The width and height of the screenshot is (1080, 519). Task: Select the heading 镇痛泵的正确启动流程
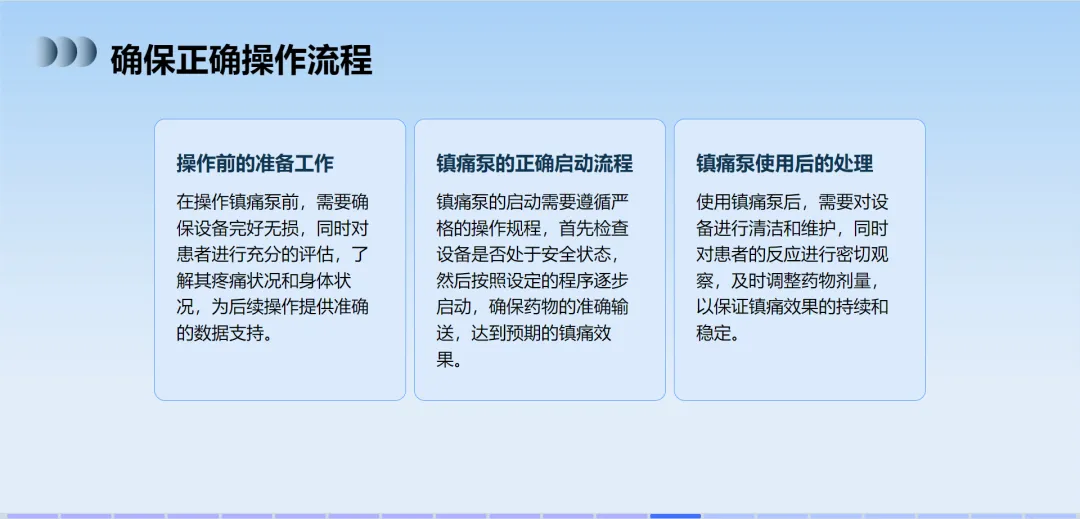click(534, 164)
